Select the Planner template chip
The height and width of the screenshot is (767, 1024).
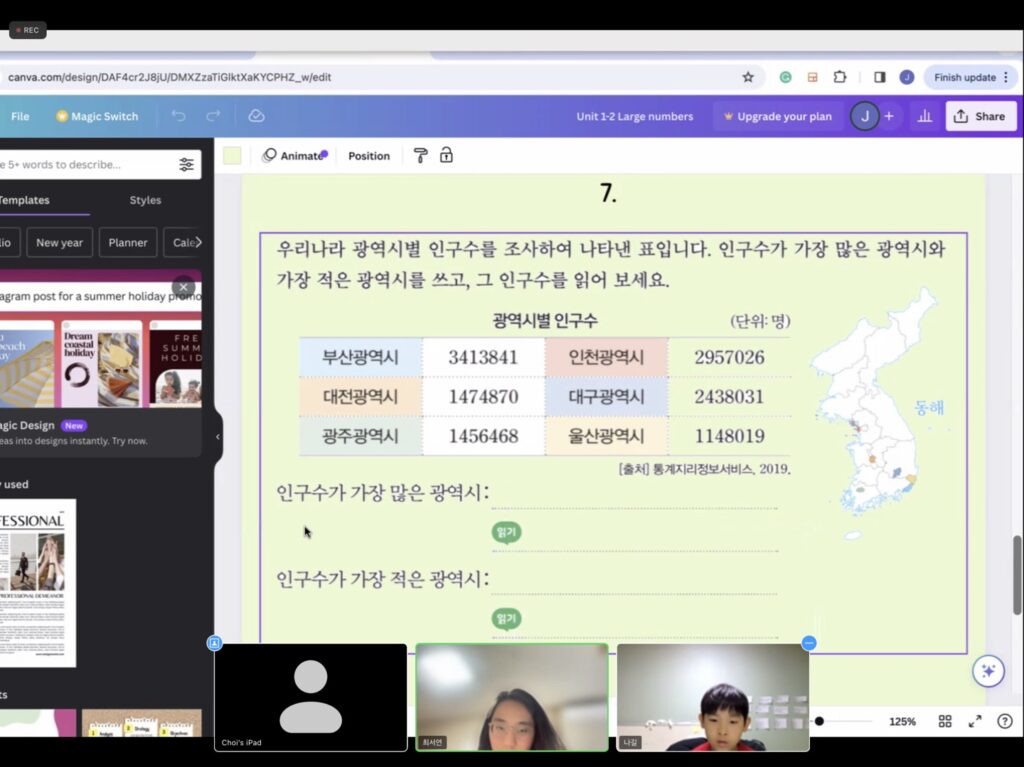pyautogui.click(x=128, y=242)
